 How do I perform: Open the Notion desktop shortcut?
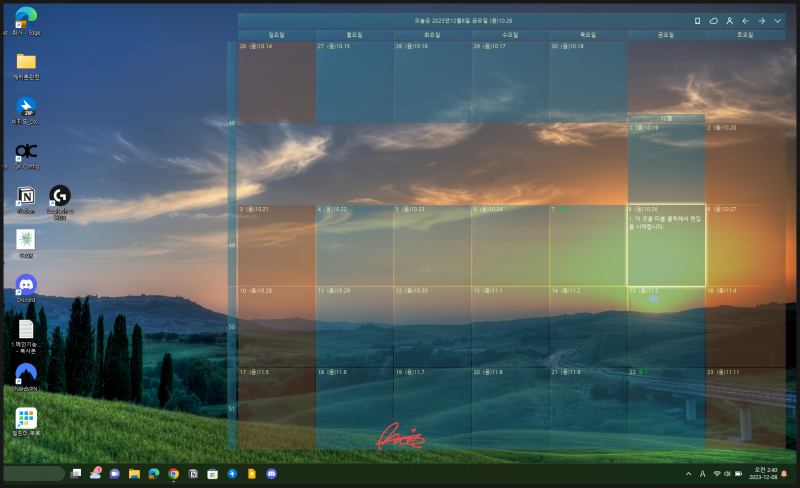click(26, 200)
